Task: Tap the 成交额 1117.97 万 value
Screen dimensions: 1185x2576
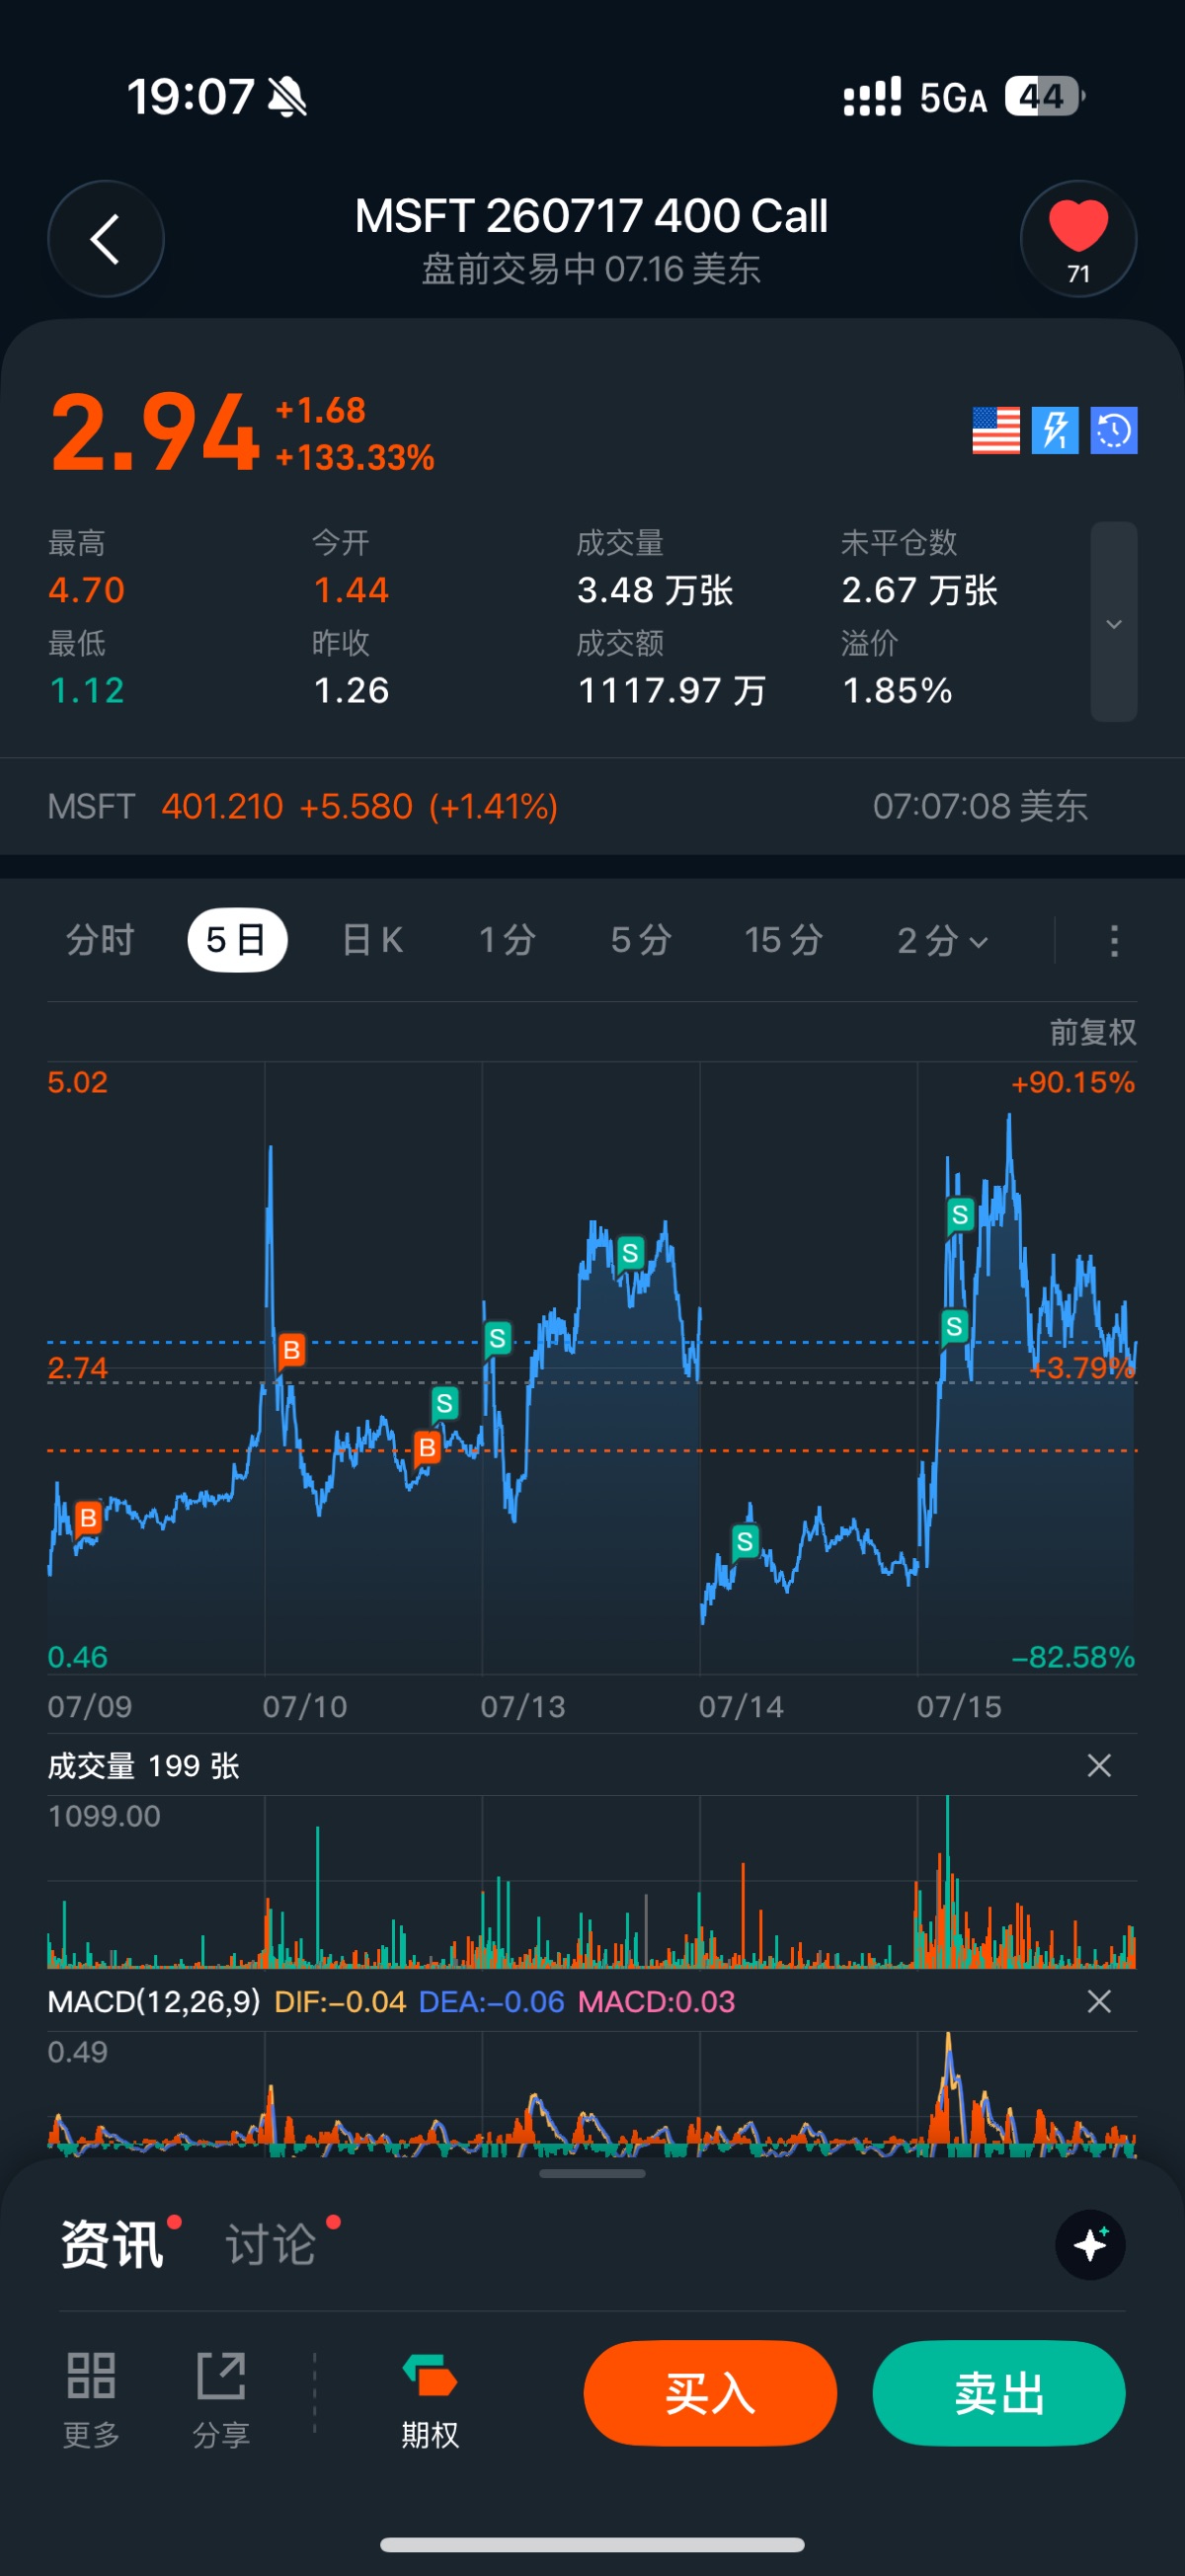Action: pos(672,691)
